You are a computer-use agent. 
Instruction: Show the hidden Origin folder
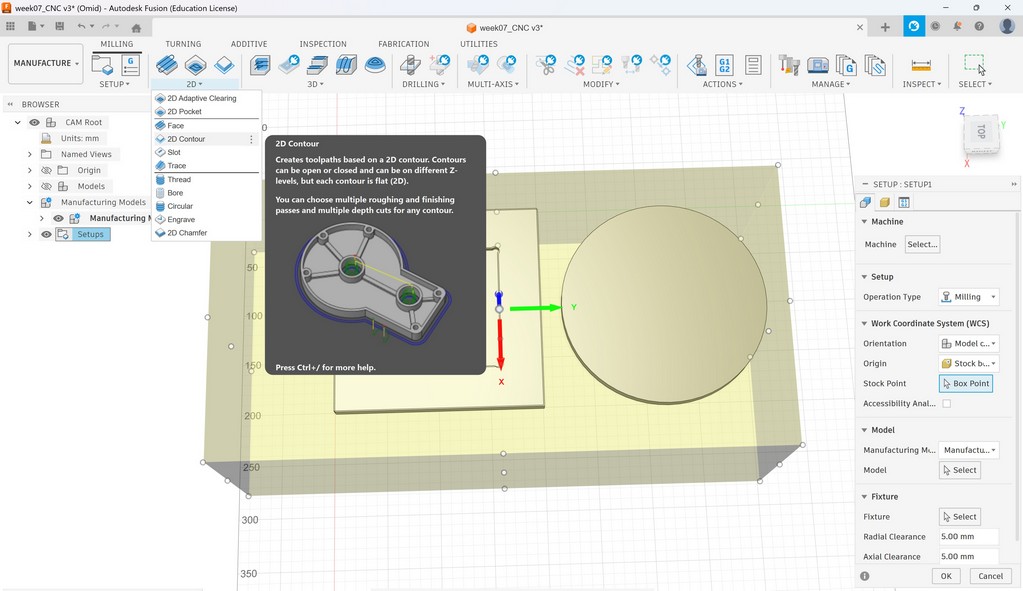46,170
